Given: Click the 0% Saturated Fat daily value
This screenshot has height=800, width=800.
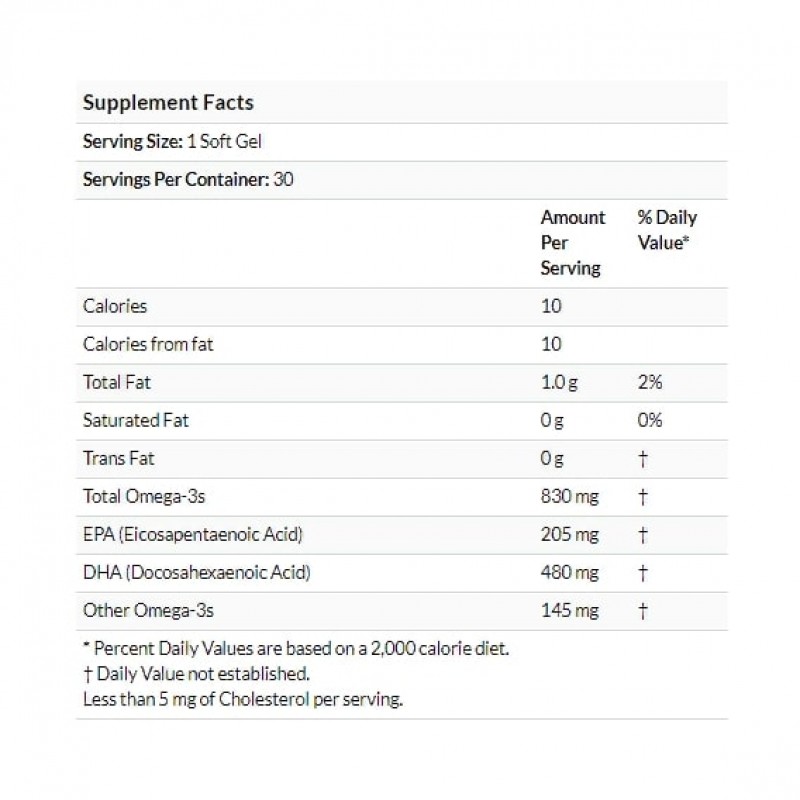Looking at the screenshot, I should pos(650,420).
